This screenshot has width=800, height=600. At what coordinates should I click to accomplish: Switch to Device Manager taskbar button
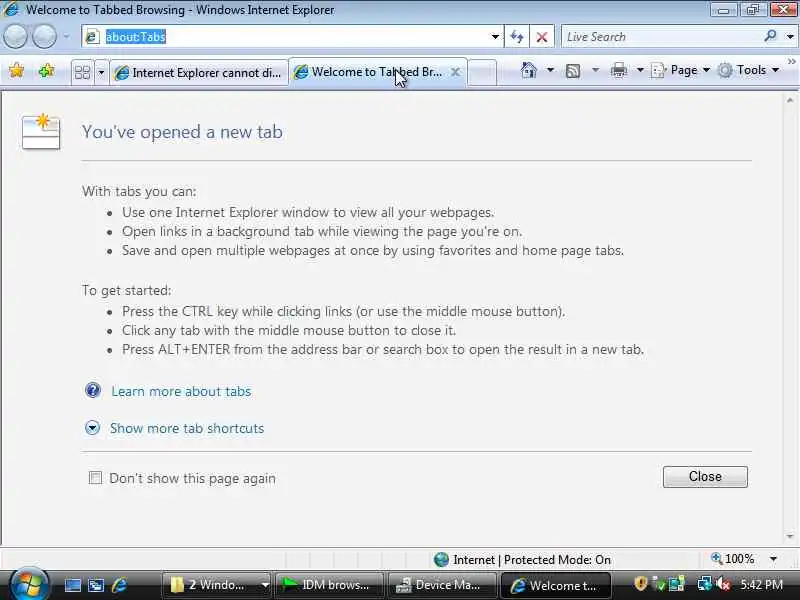tap(442, 585)
